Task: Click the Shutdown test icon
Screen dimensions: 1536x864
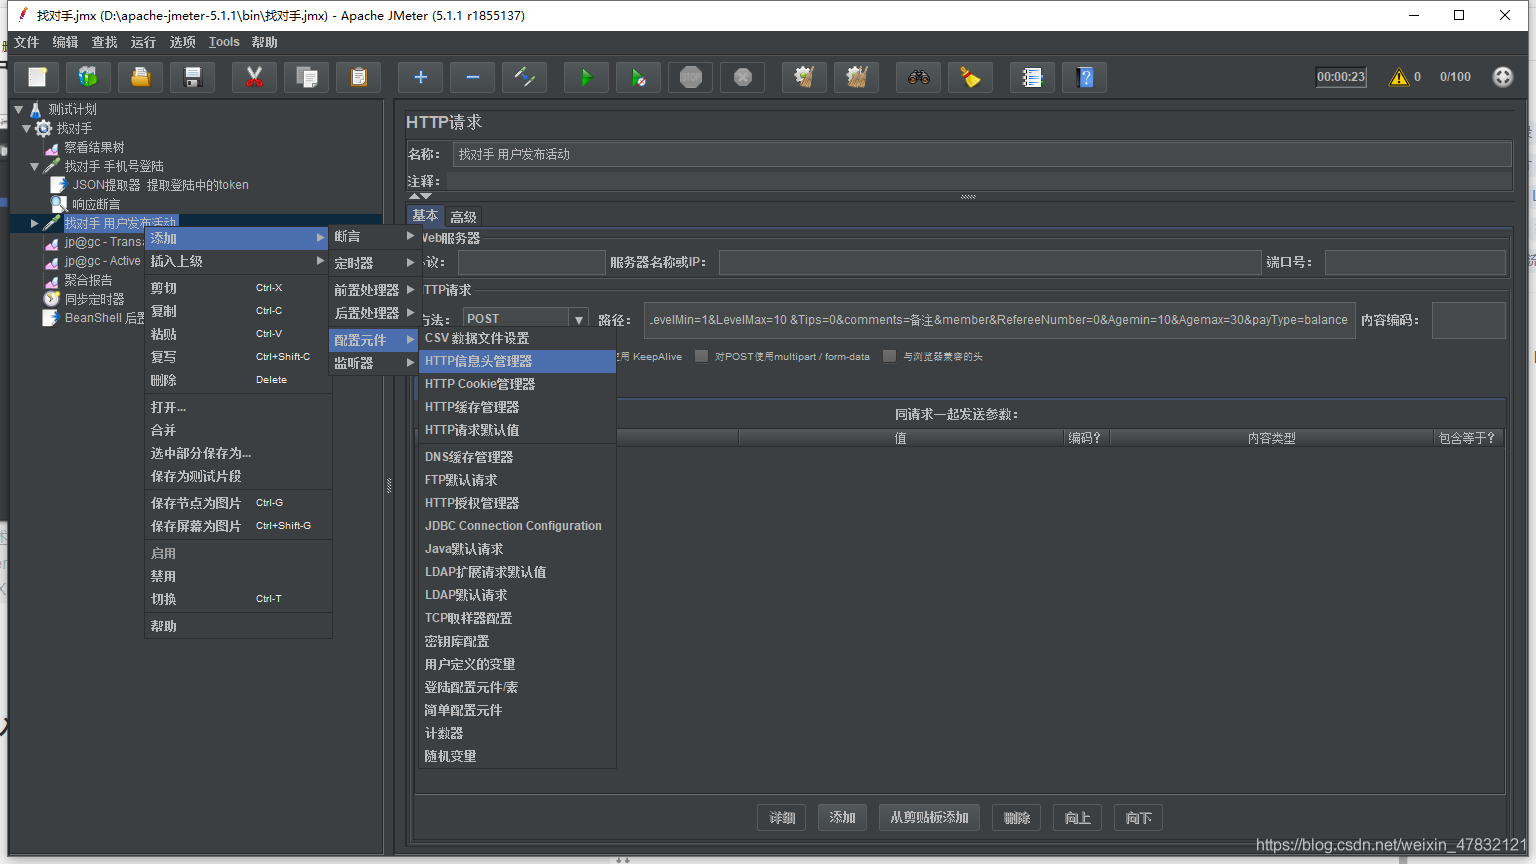Action: click(x=742, y=77)
